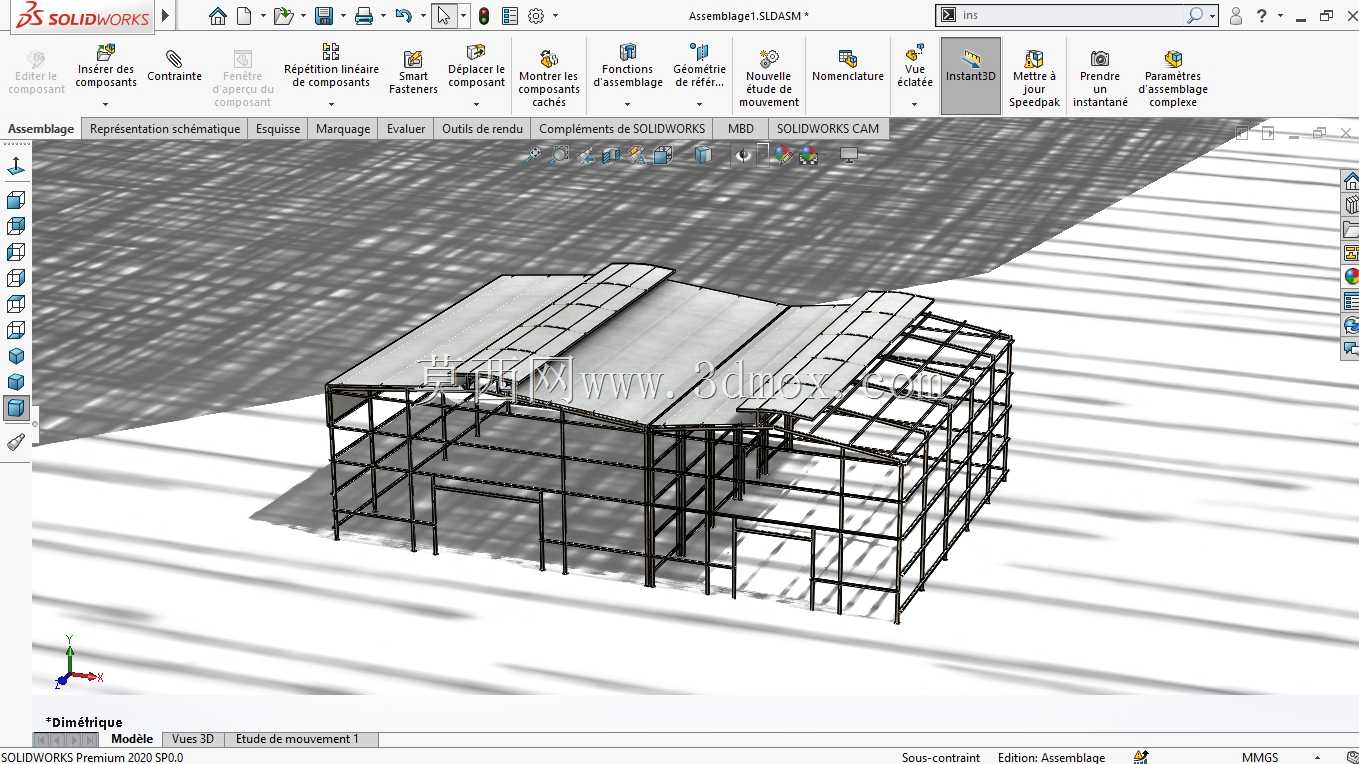Click the Modèle bottom tab
Screen dimensions: 1359x764
click(x=131, y=739)
